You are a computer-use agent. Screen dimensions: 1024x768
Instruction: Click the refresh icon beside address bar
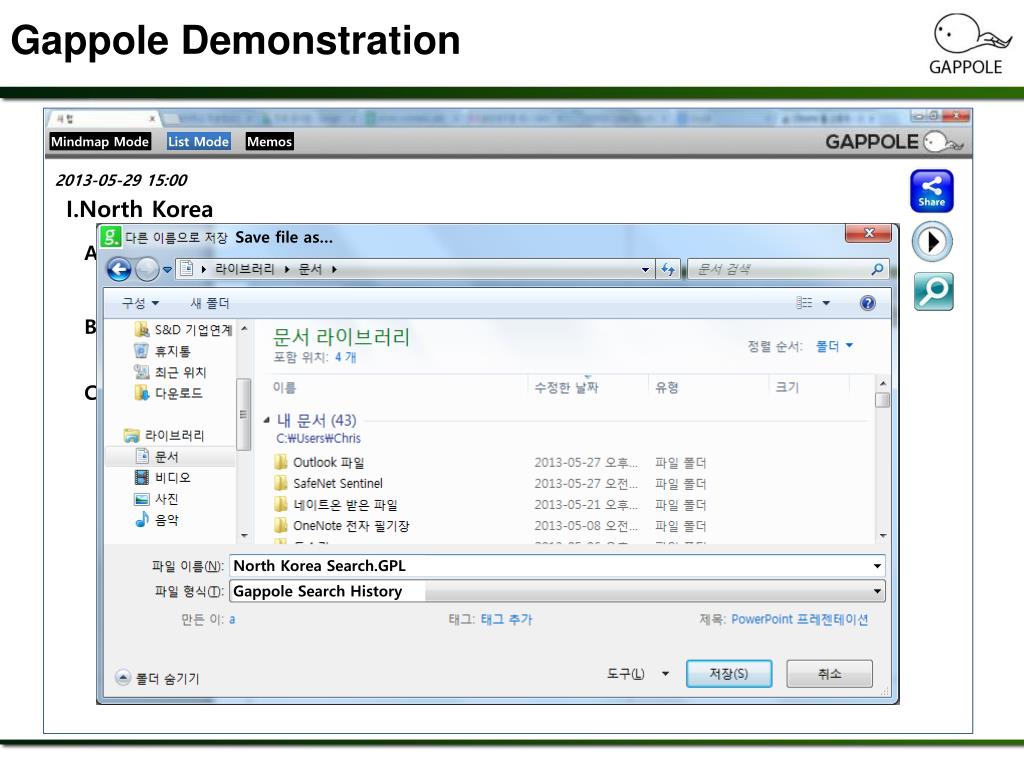667,269
